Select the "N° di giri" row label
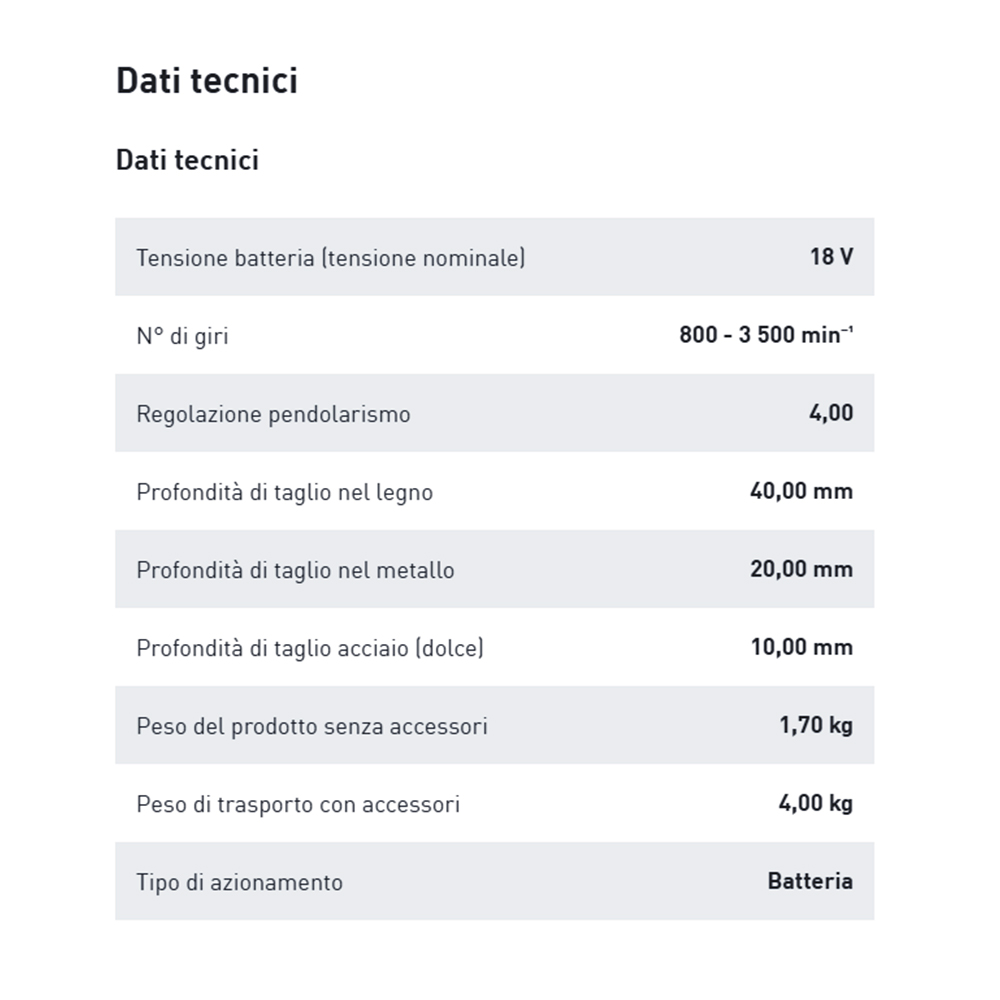The image size is (1000, 1000). tap(182, 336)
